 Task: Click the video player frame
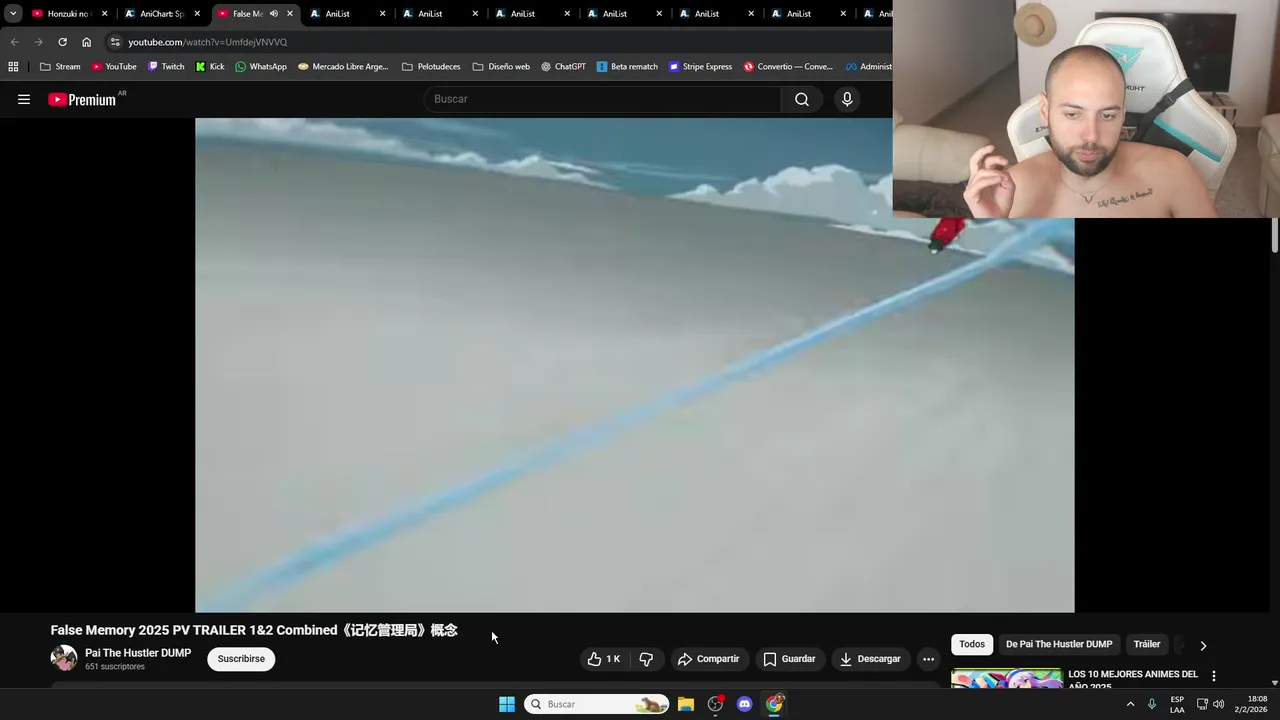pyautogui.click(x=635, y=365)
